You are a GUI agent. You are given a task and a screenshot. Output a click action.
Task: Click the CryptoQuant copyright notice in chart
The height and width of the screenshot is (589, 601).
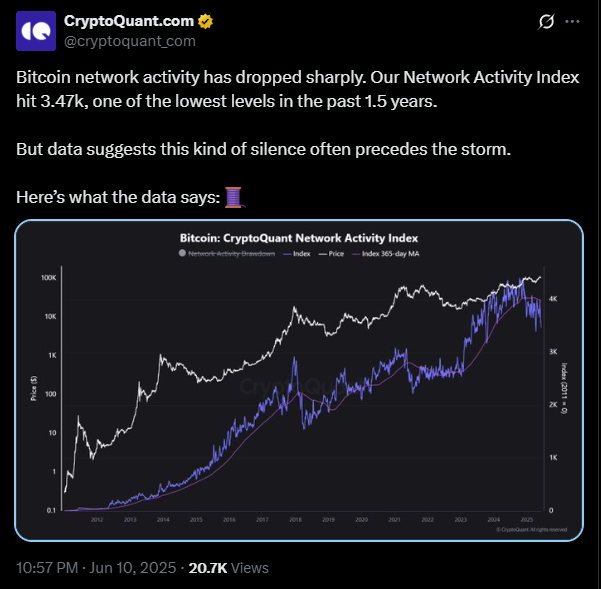click(x=531, y=530)
